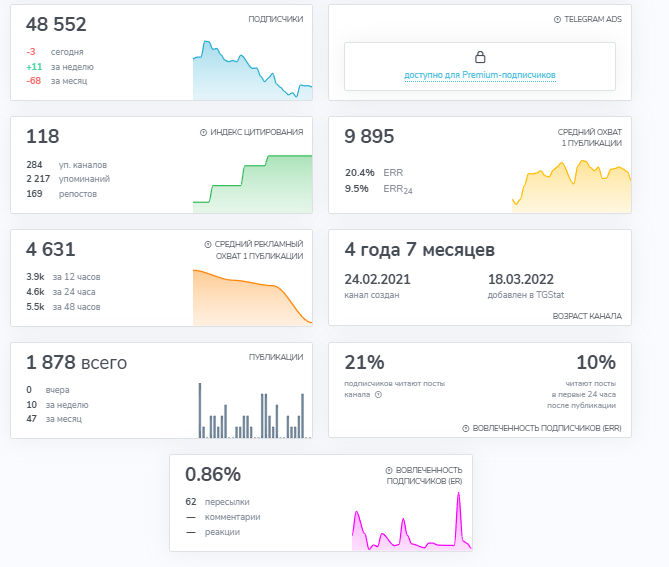Click the yellow average reach chart

pyautogui.click(x=571, y=186)
